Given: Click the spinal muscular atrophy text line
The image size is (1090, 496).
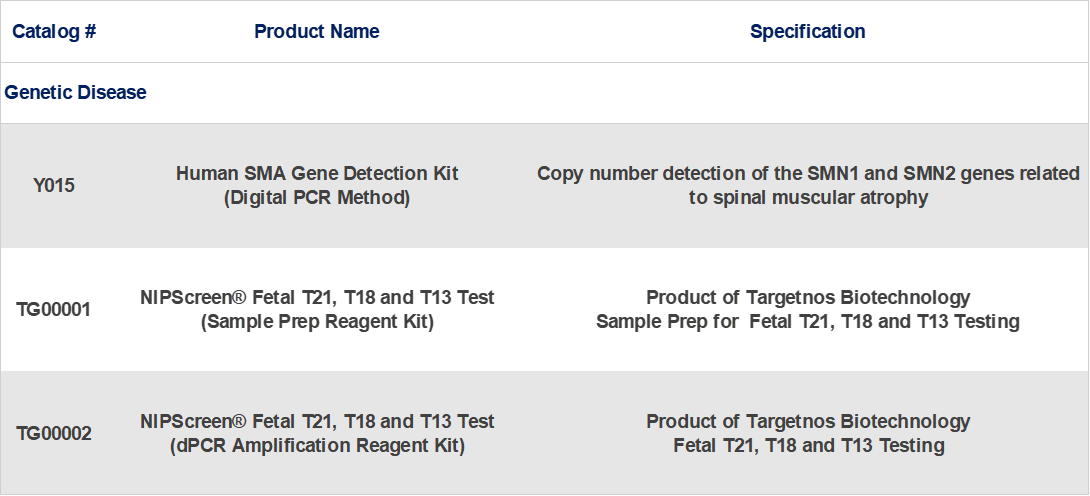Looking at the screenshot, I should 808,198.
